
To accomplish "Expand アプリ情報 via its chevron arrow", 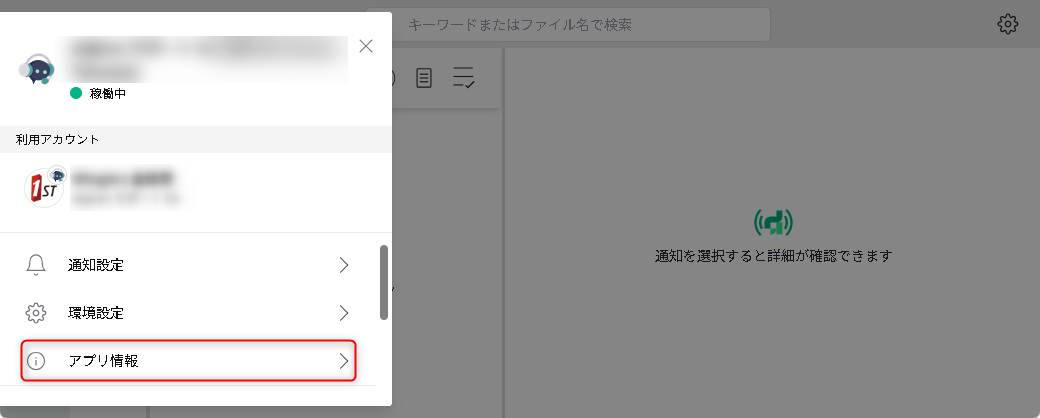I will [x=344, y=361].
